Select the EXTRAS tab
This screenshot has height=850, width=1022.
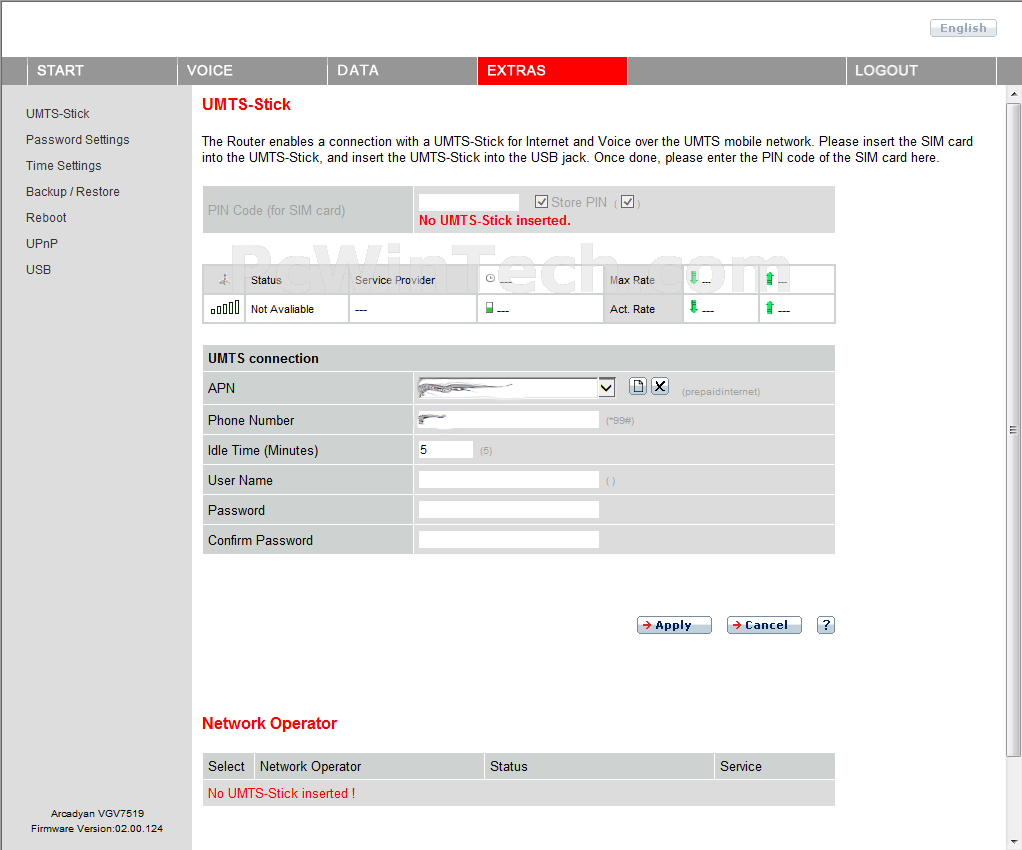tap(552, 70)
